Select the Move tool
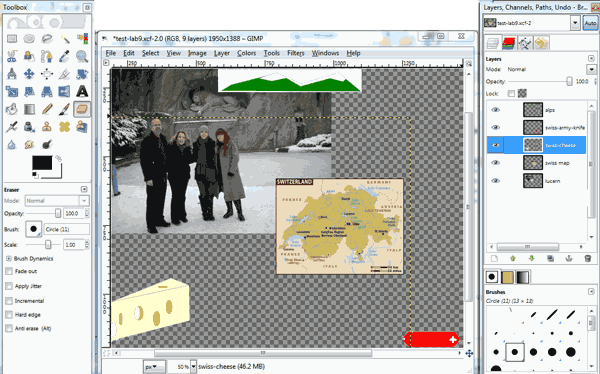The height and width of the screenshot is (374, 600). [29, 73]
